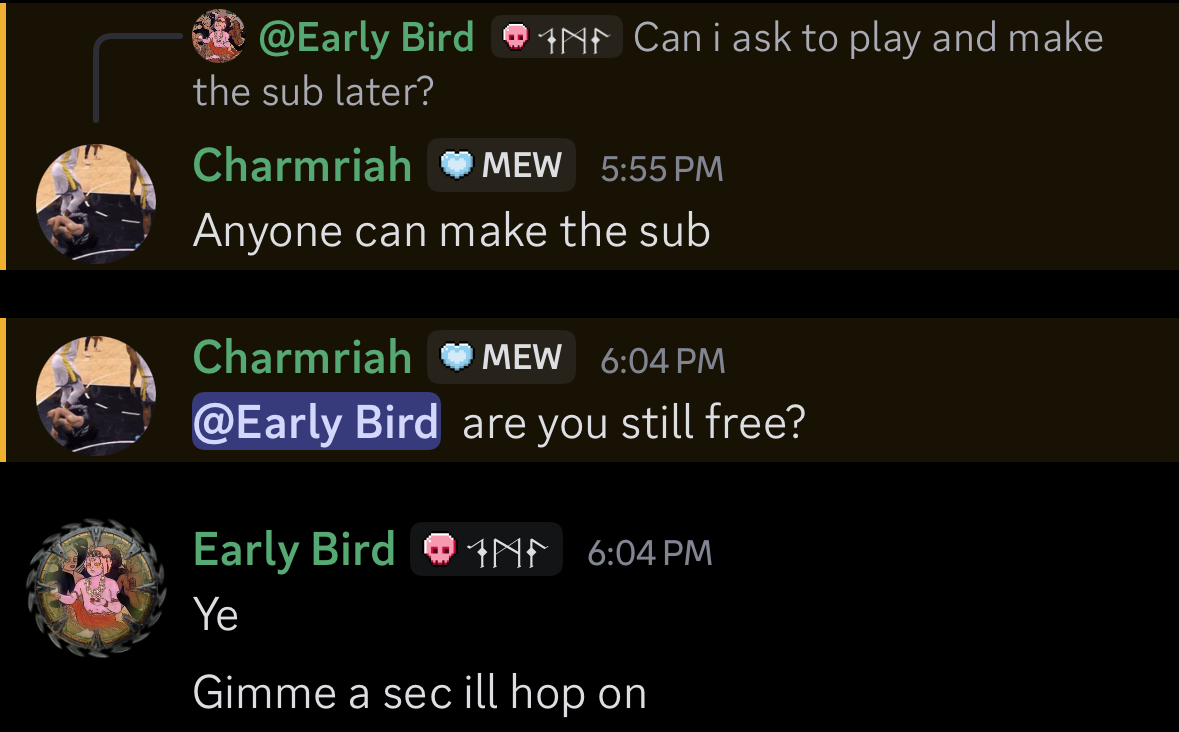Select the 'Gimme a sec ill hop on' message
Image resolution: width=1179 pixels, height=732 pixels.
(420, 692)
